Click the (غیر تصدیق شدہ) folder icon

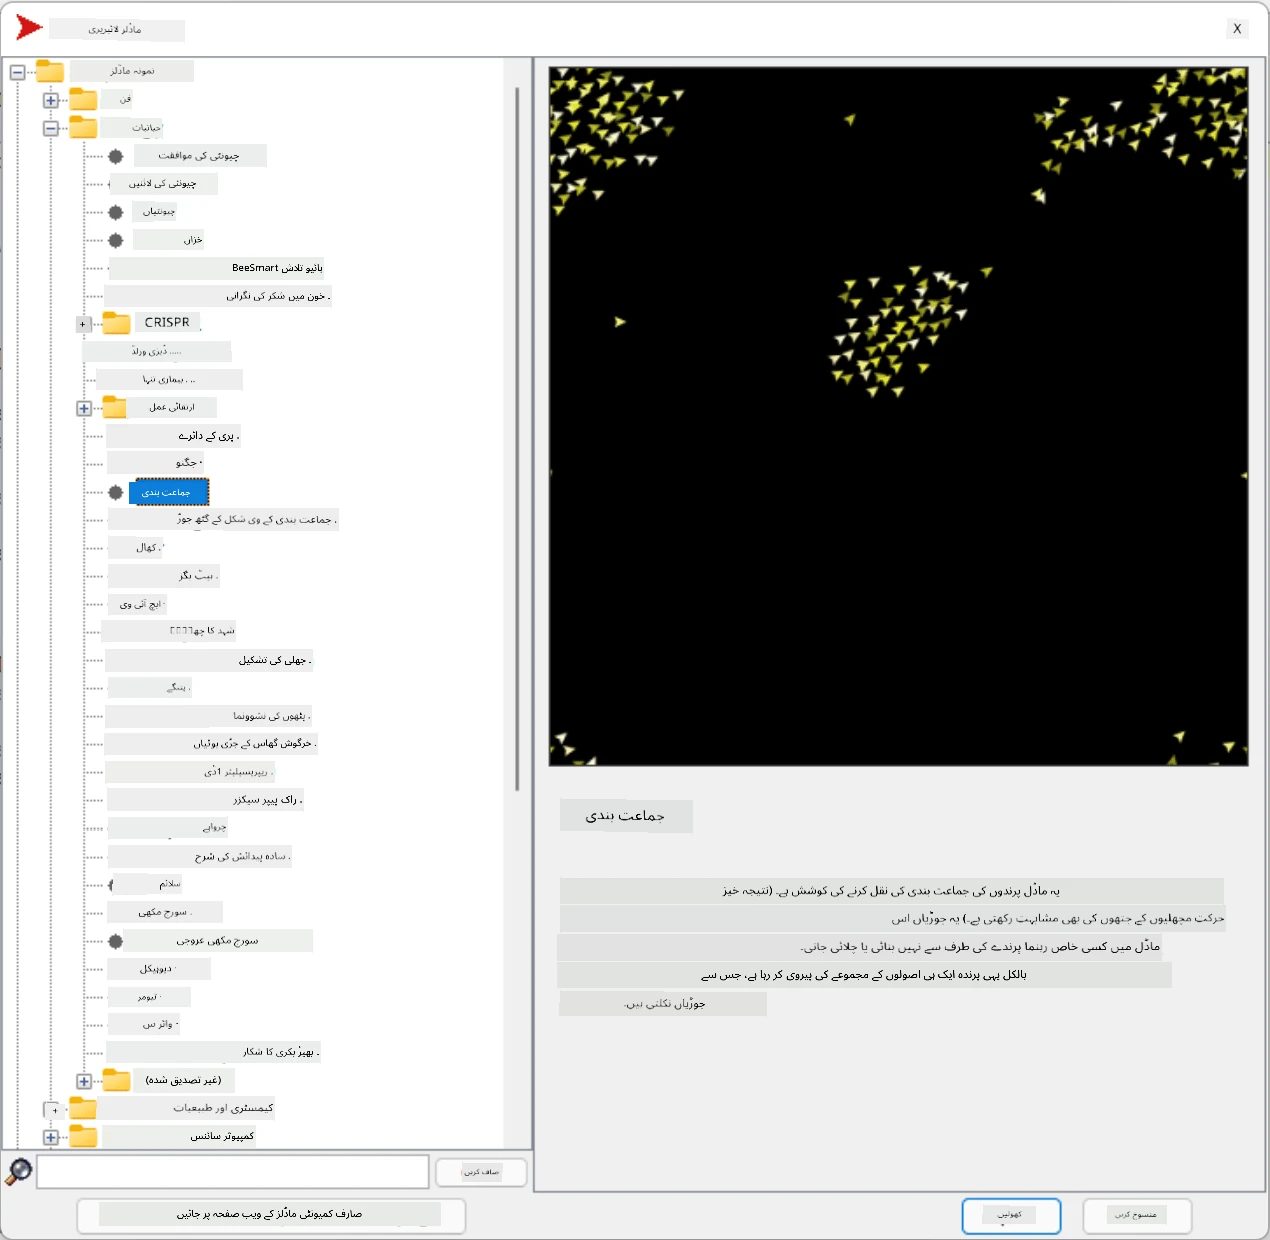pos(117,1080)
